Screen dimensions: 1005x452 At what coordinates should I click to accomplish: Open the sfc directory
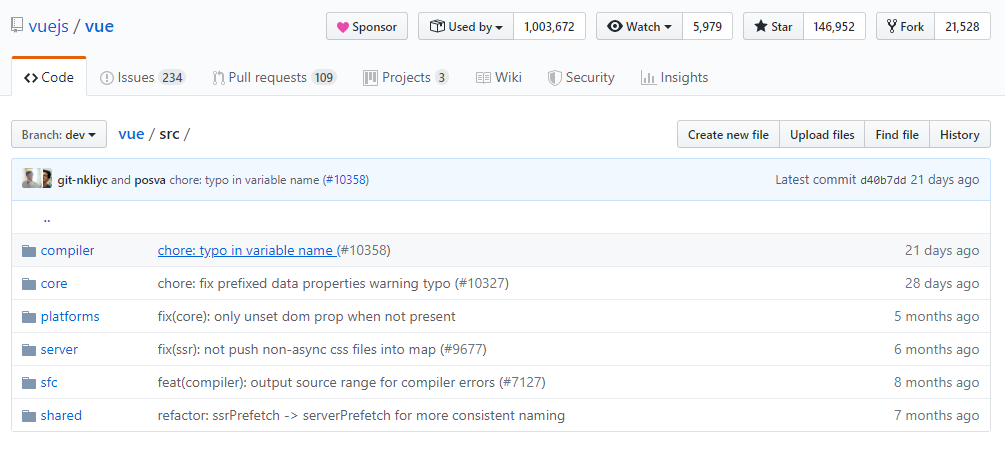coord(49,383)
